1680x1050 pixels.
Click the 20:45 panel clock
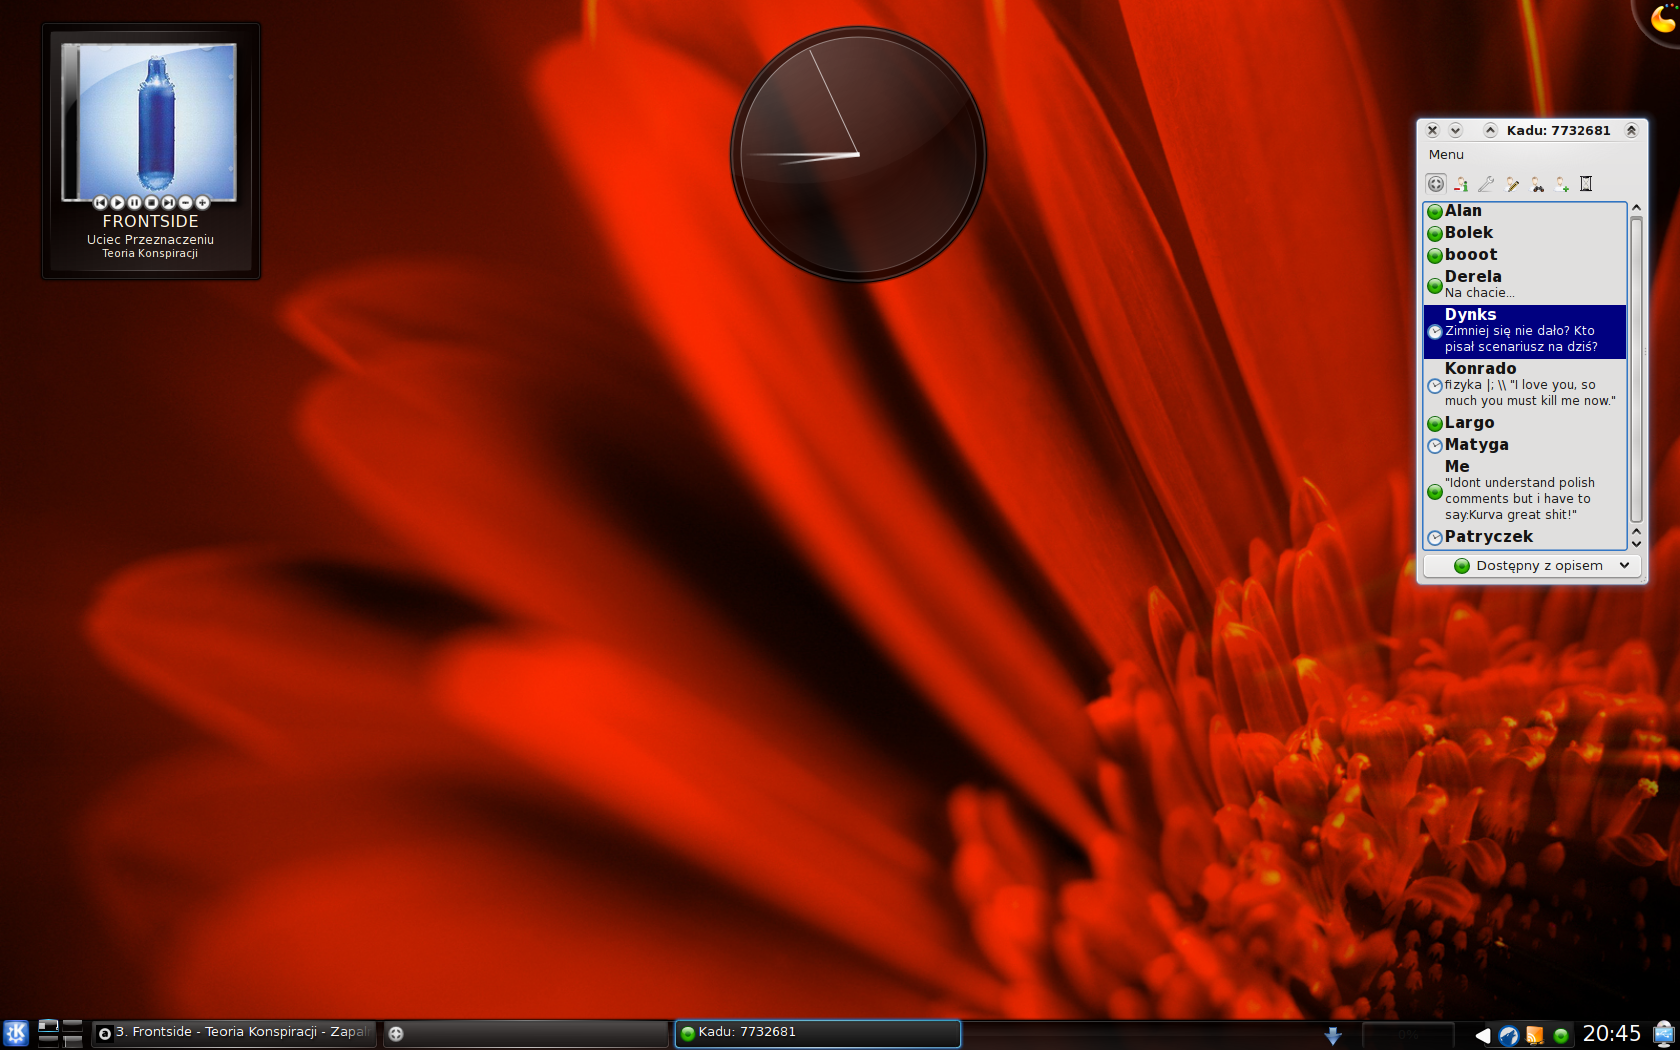[1611, 1034]
